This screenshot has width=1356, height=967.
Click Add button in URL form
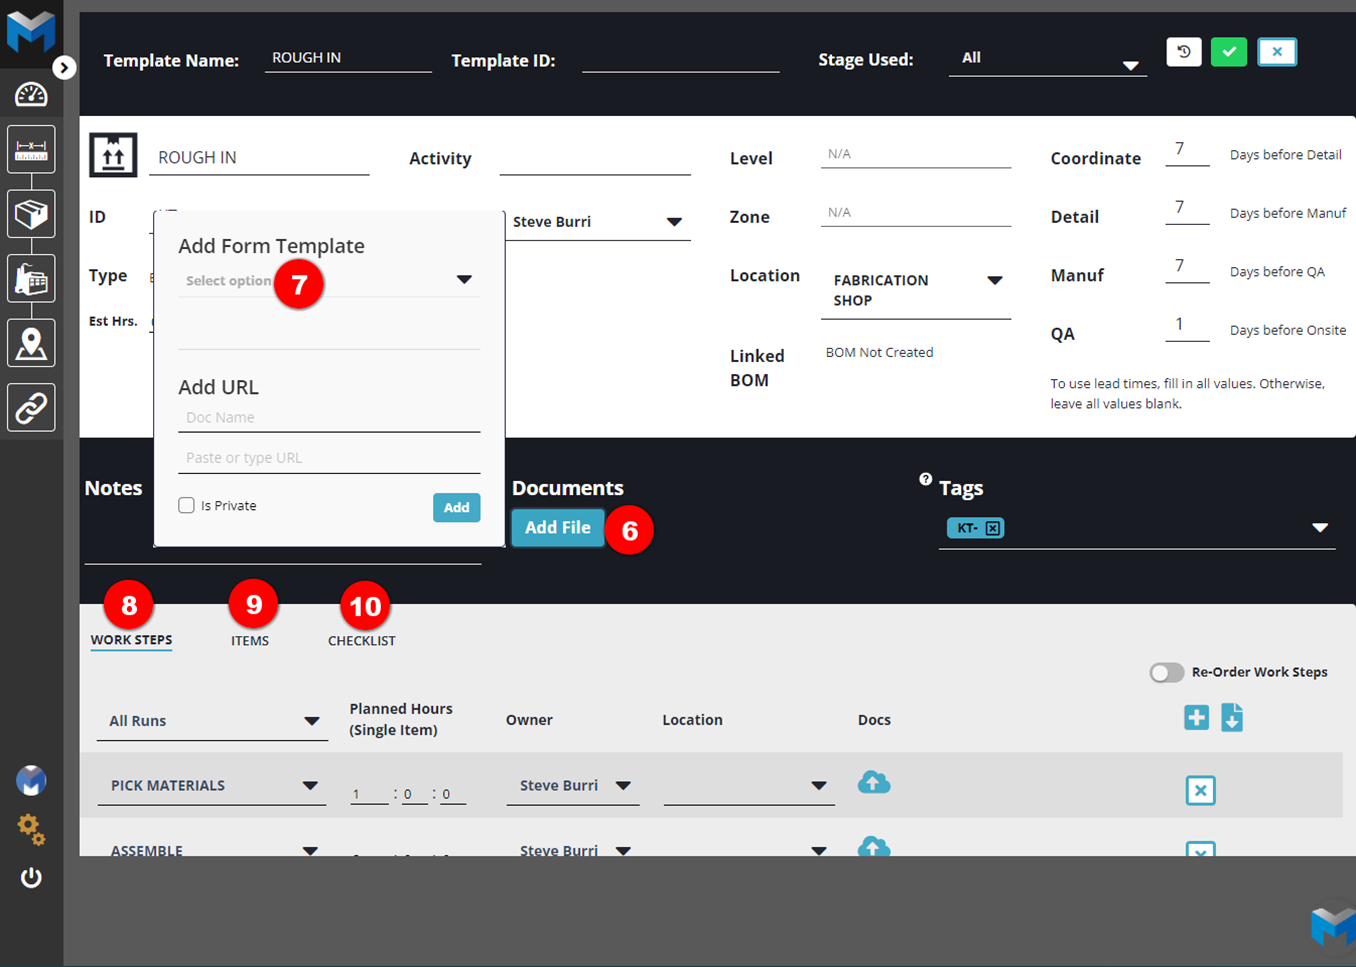456,507
